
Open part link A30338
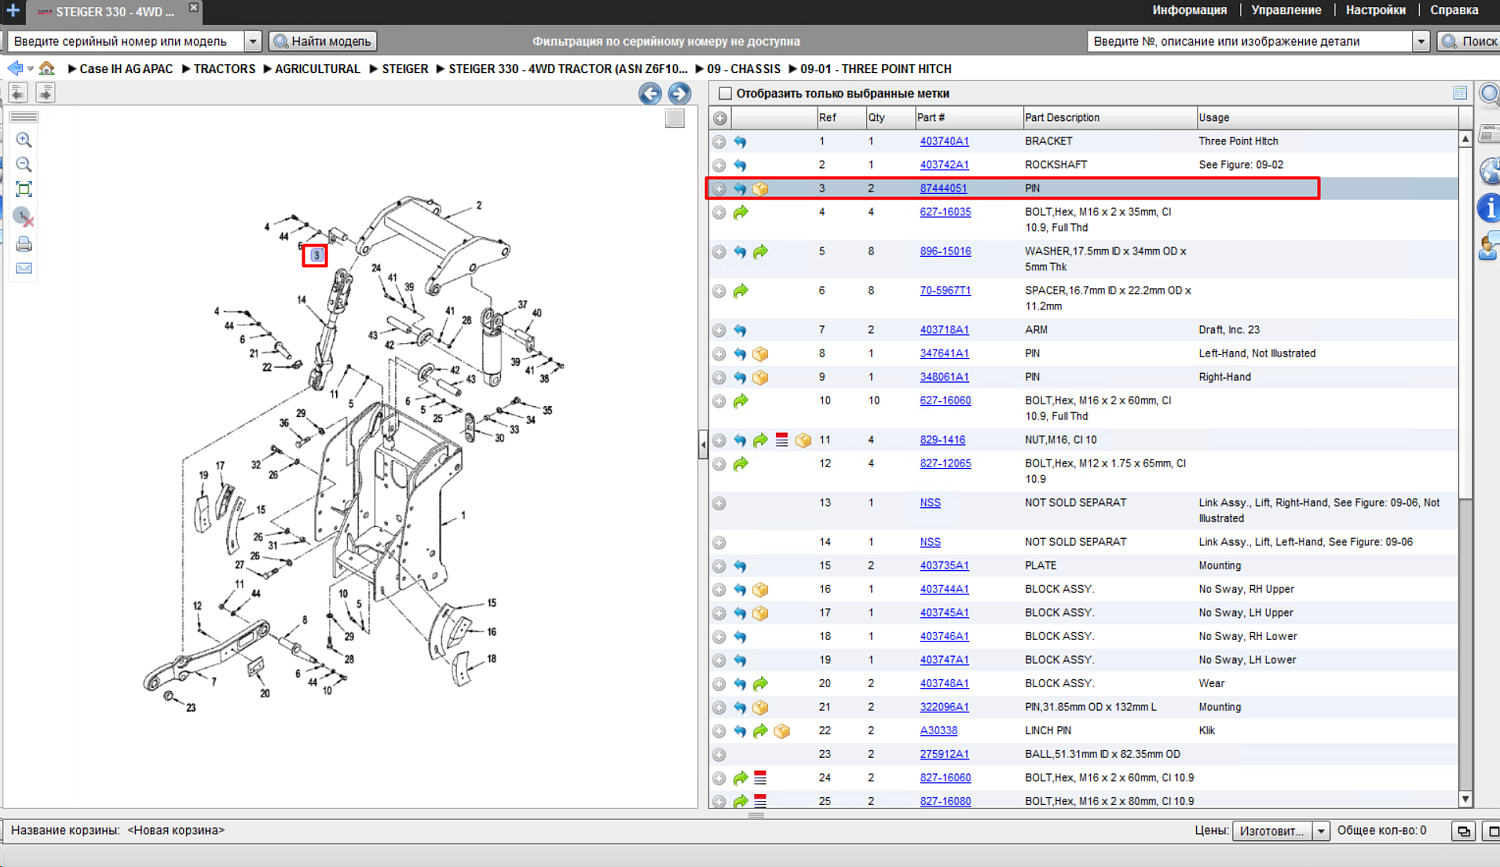pyautogui.click(x=939, y=731)
